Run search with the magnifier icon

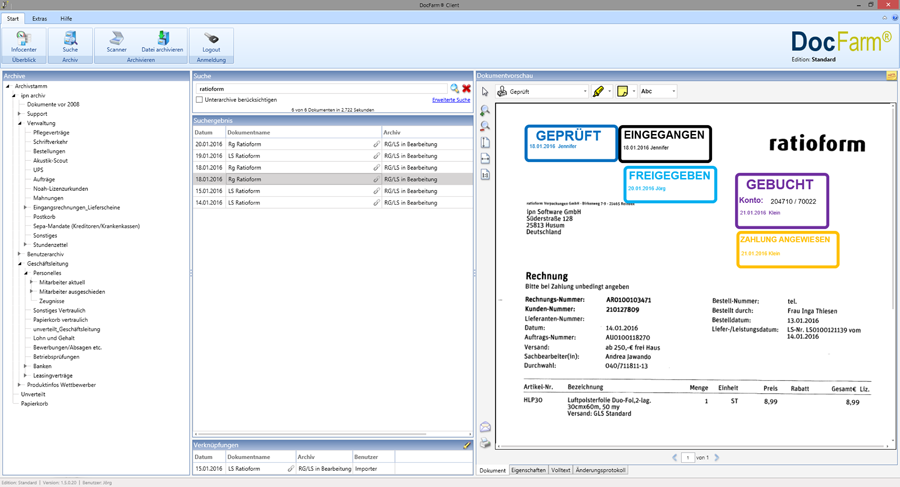click(x=455, y=88)
